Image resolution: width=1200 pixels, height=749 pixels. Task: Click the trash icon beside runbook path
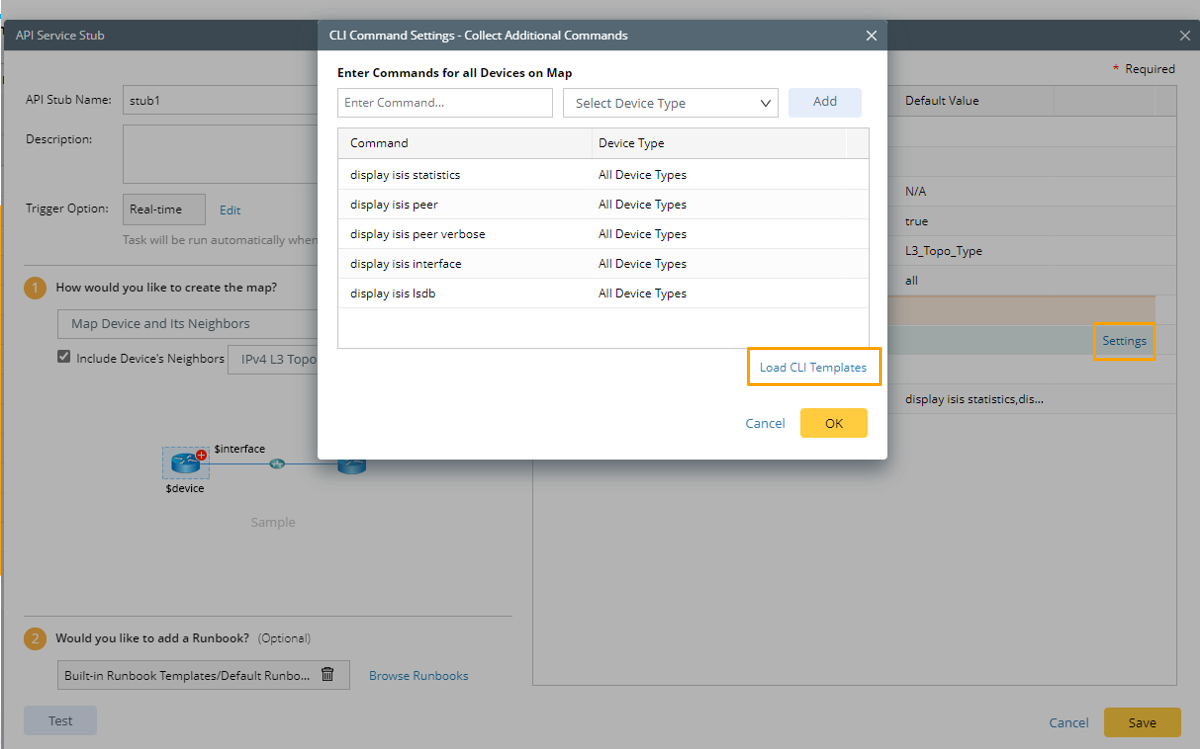pyautogui.click(x=327, y=675)
